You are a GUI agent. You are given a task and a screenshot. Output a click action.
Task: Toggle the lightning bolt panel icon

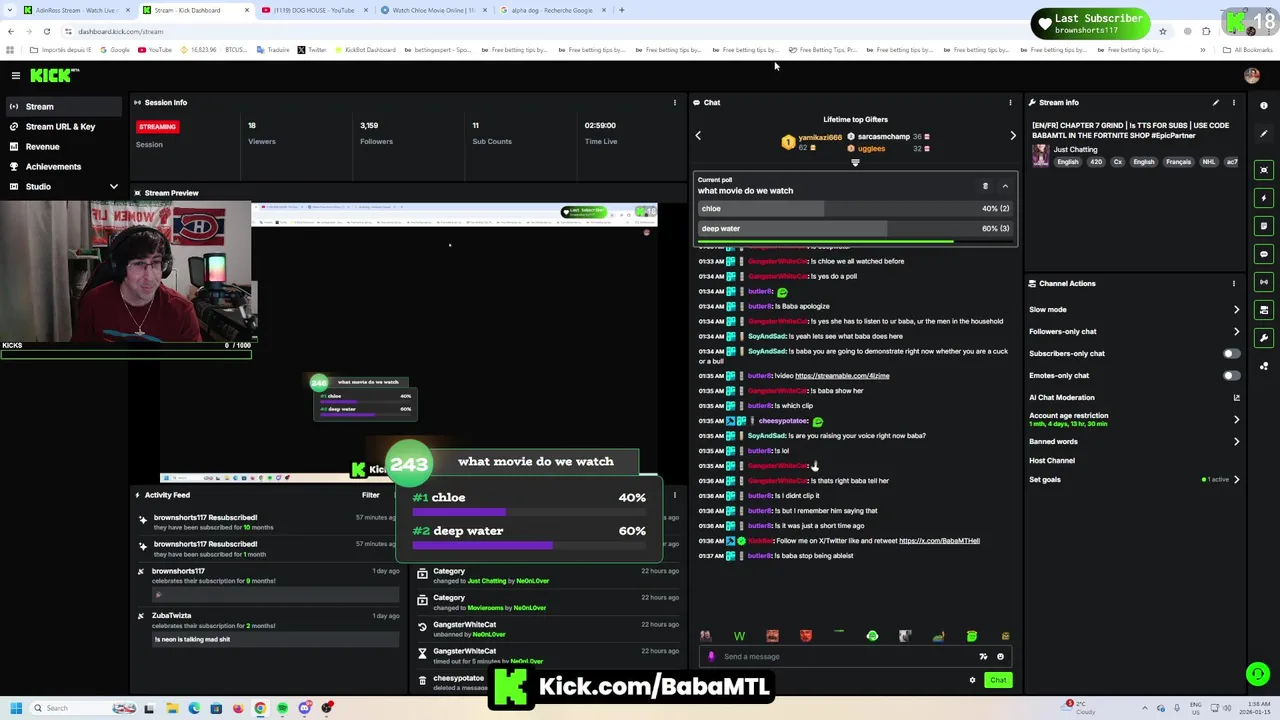(1264, 197)
